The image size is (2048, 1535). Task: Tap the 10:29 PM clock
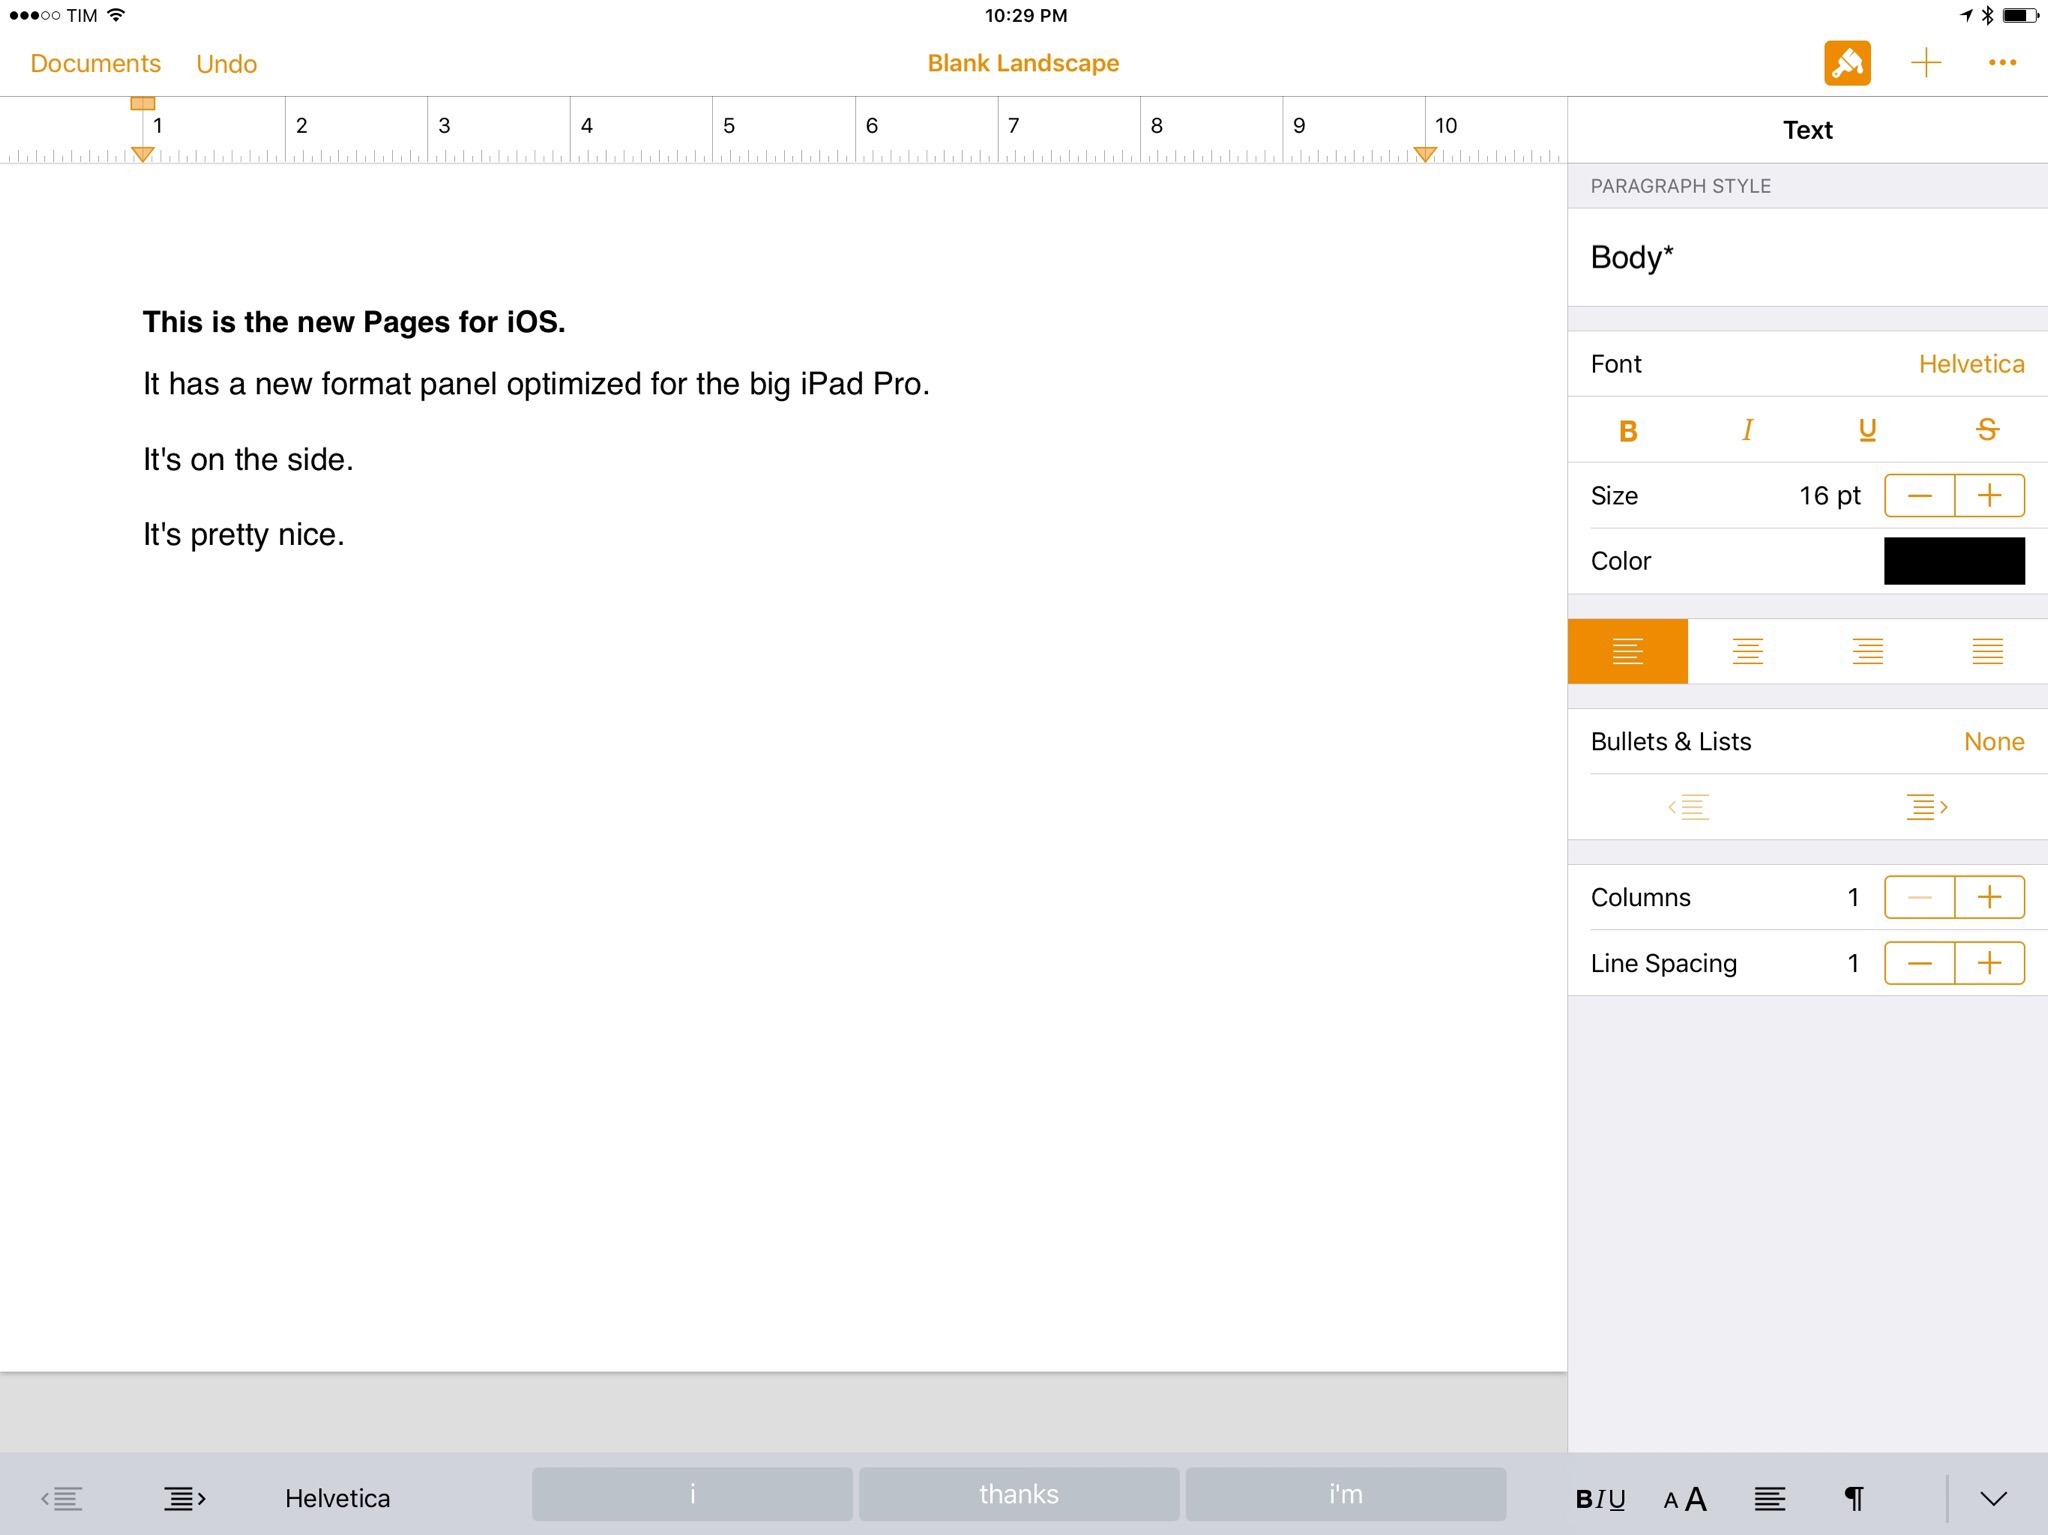pyautogui.click(x=1025, y=15)
